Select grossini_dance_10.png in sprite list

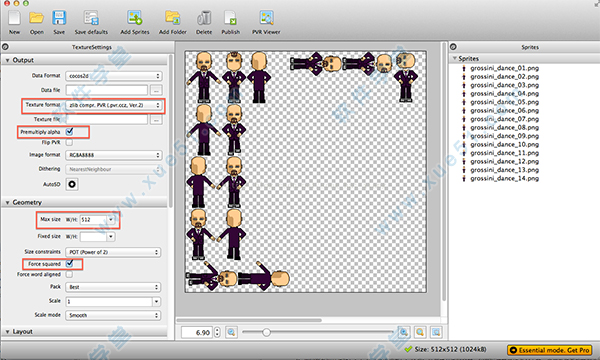coord(504,144)
